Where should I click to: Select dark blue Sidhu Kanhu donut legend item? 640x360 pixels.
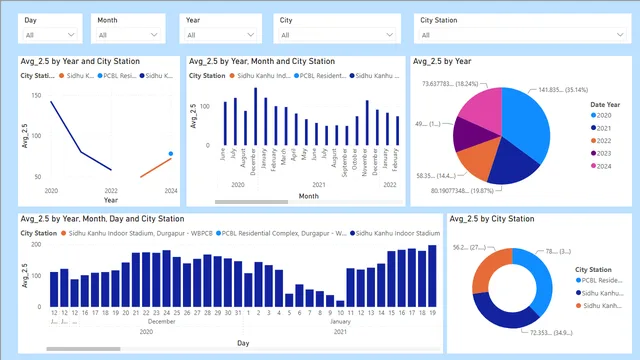pos(599,293)
